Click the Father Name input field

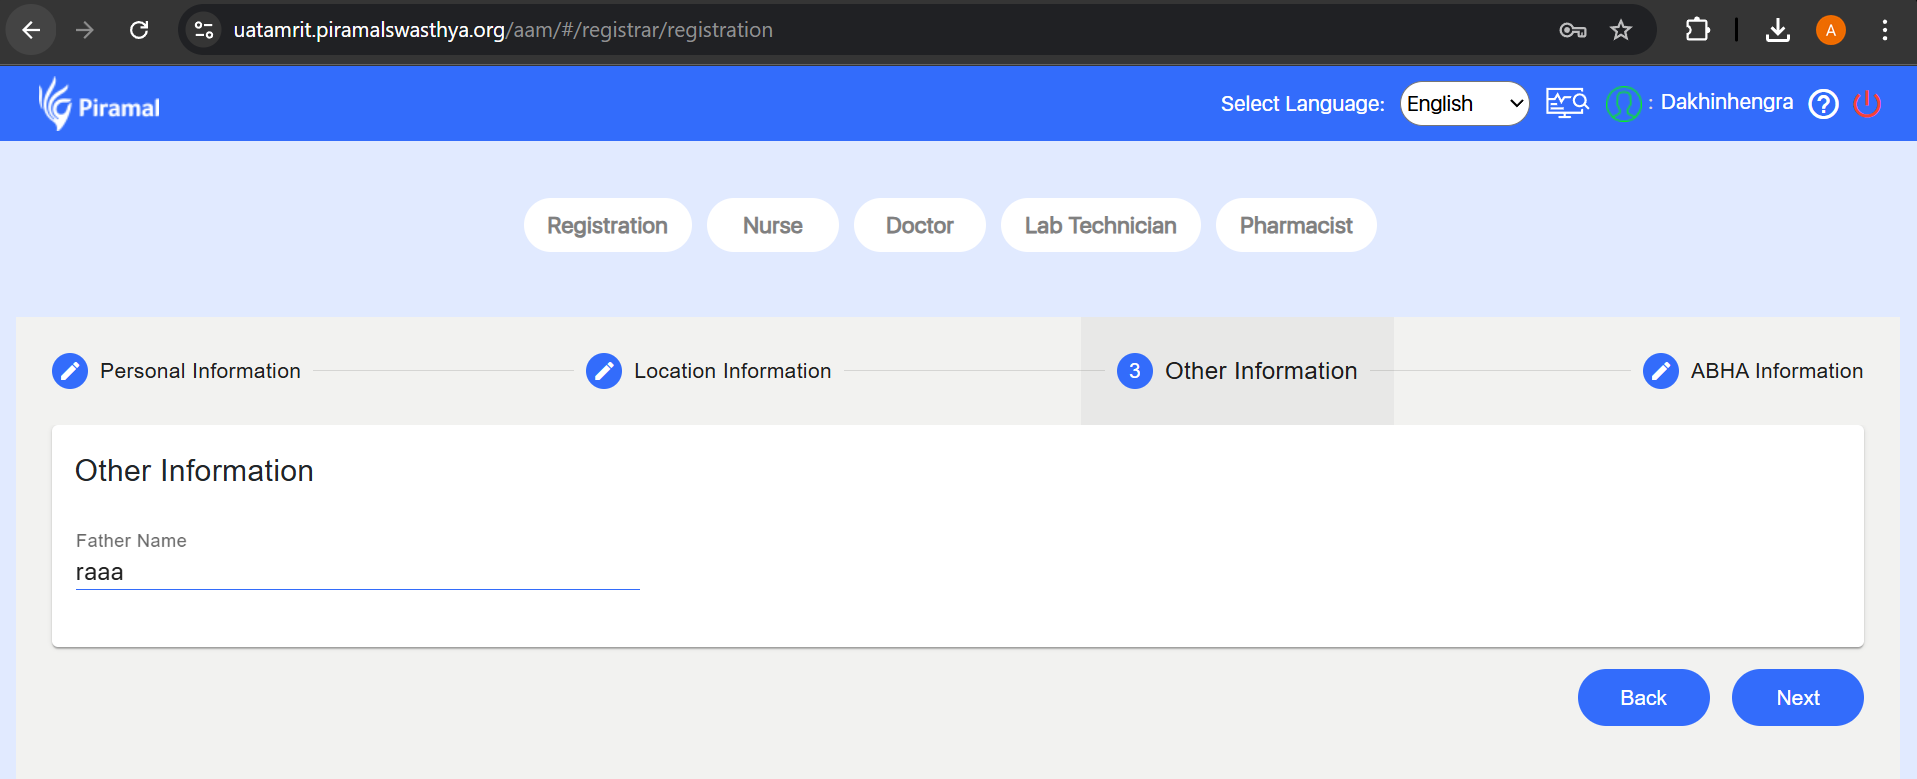(357, 573)
